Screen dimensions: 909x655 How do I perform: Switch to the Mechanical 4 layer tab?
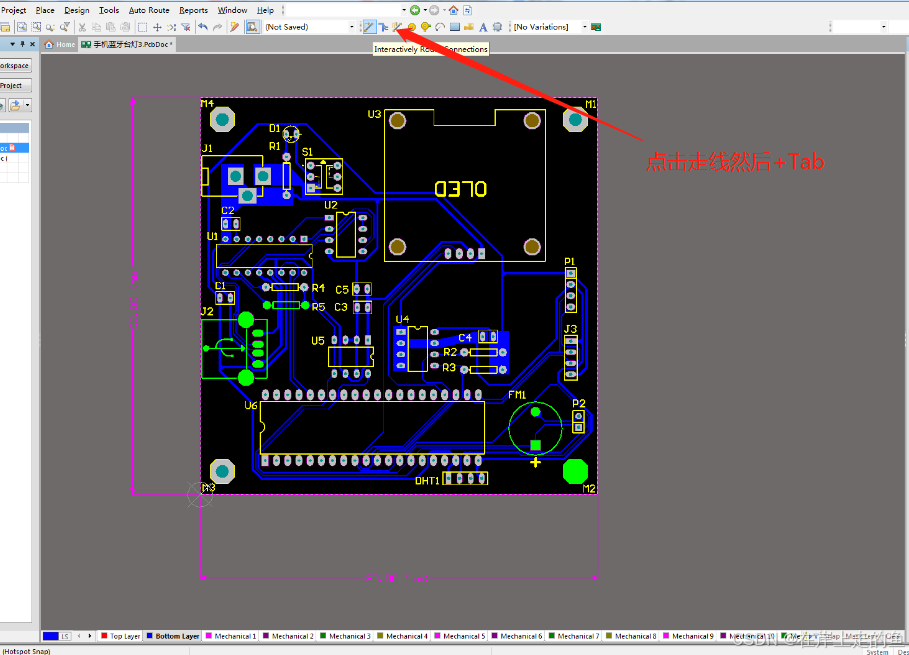coord(402,636)
